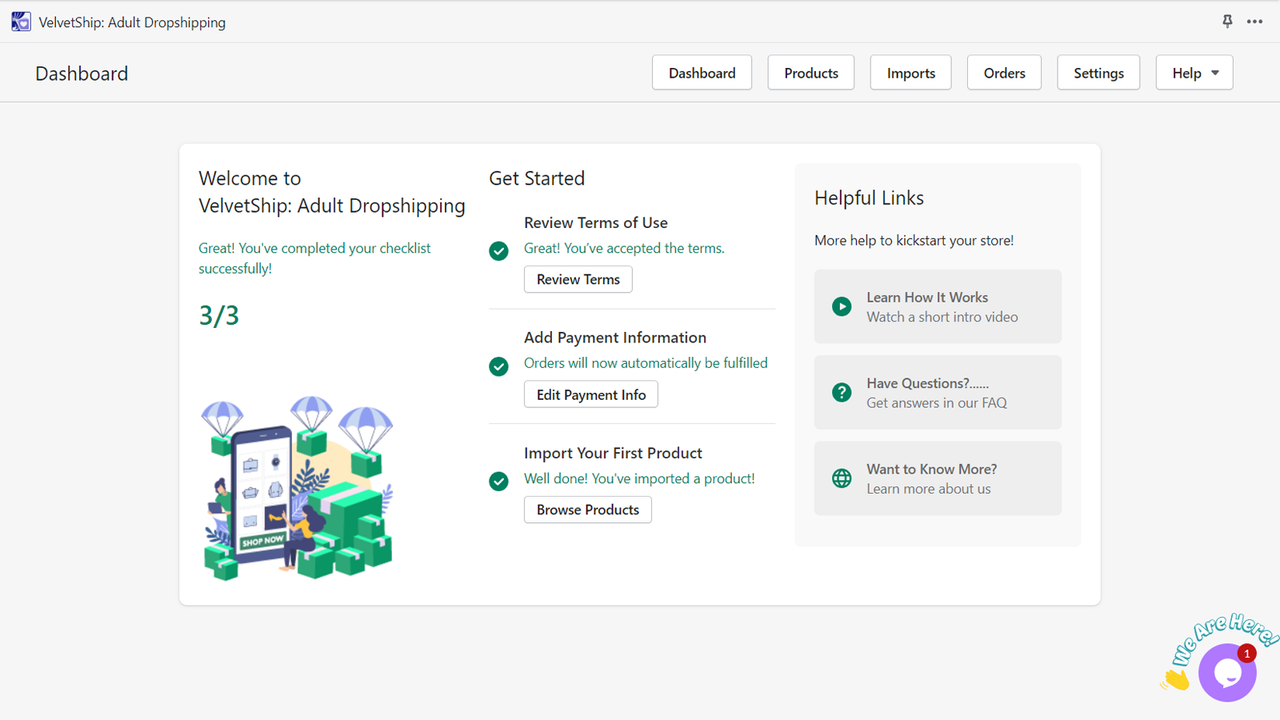
Task: Click the question mark icon in Have Questions card
Action: (x=841, y=392)
